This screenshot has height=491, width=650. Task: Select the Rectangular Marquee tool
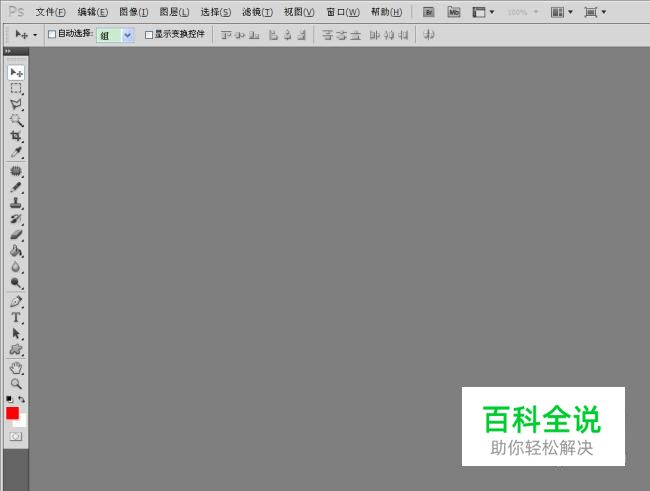click(16, 88)
